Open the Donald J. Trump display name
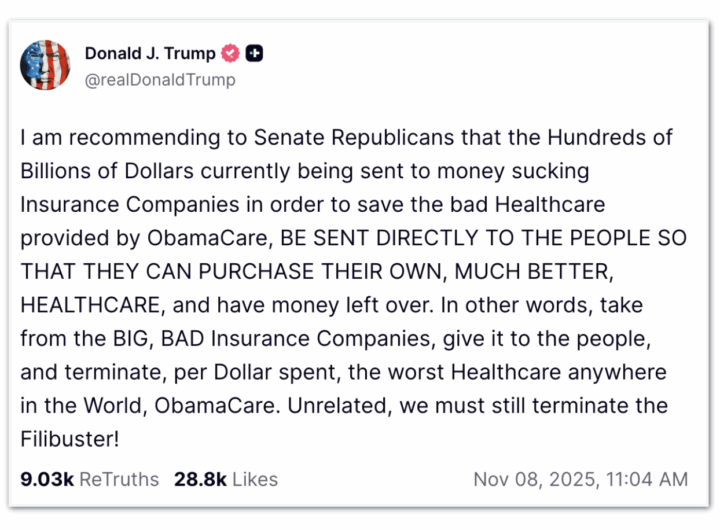 click(150, 54)
